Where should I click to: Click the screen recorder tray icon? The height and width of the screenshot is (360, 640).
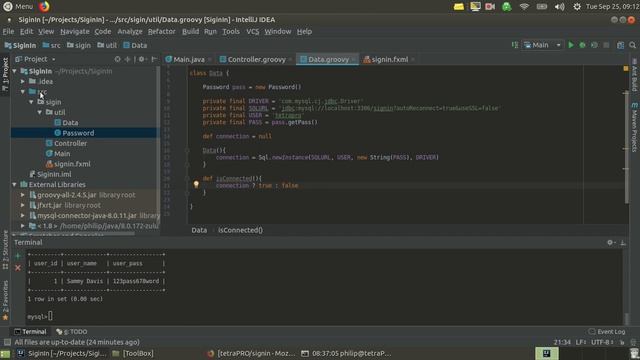coord(490,7)
